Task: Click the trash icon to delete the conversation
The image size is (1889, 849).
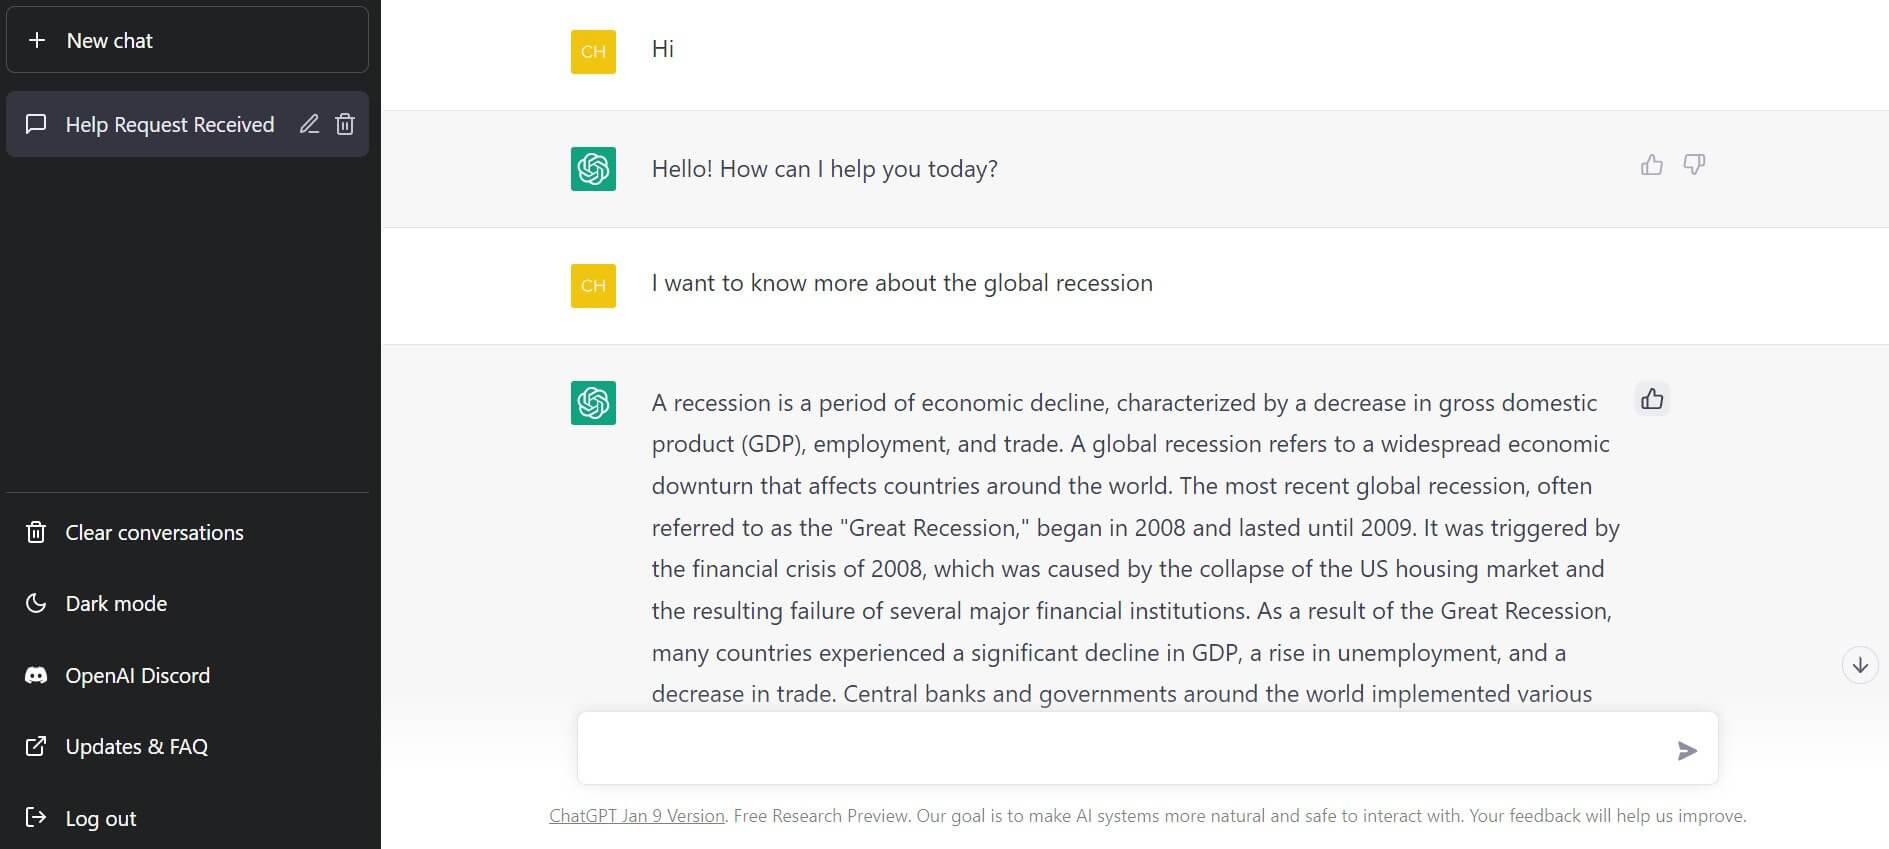Action: (x=345, y=124)
